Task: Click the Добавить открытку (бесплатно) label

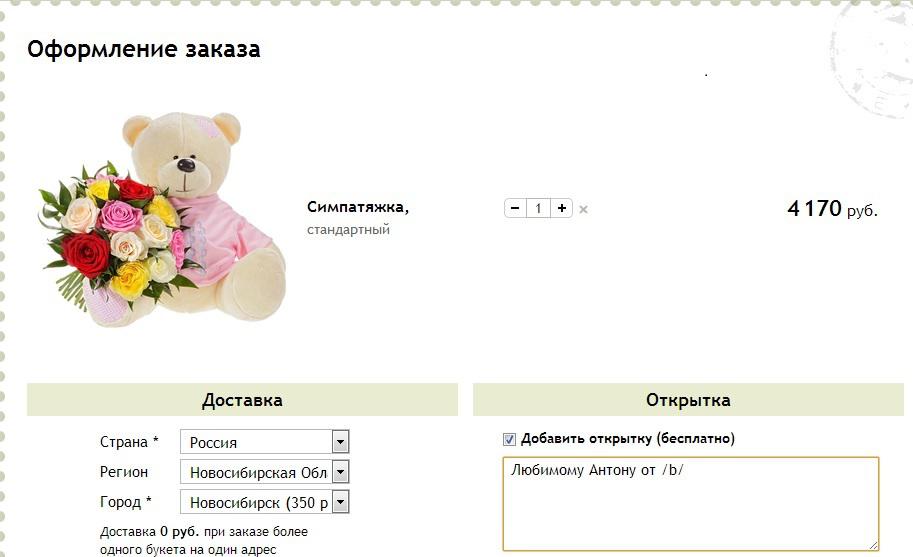Action: (628, 439)
